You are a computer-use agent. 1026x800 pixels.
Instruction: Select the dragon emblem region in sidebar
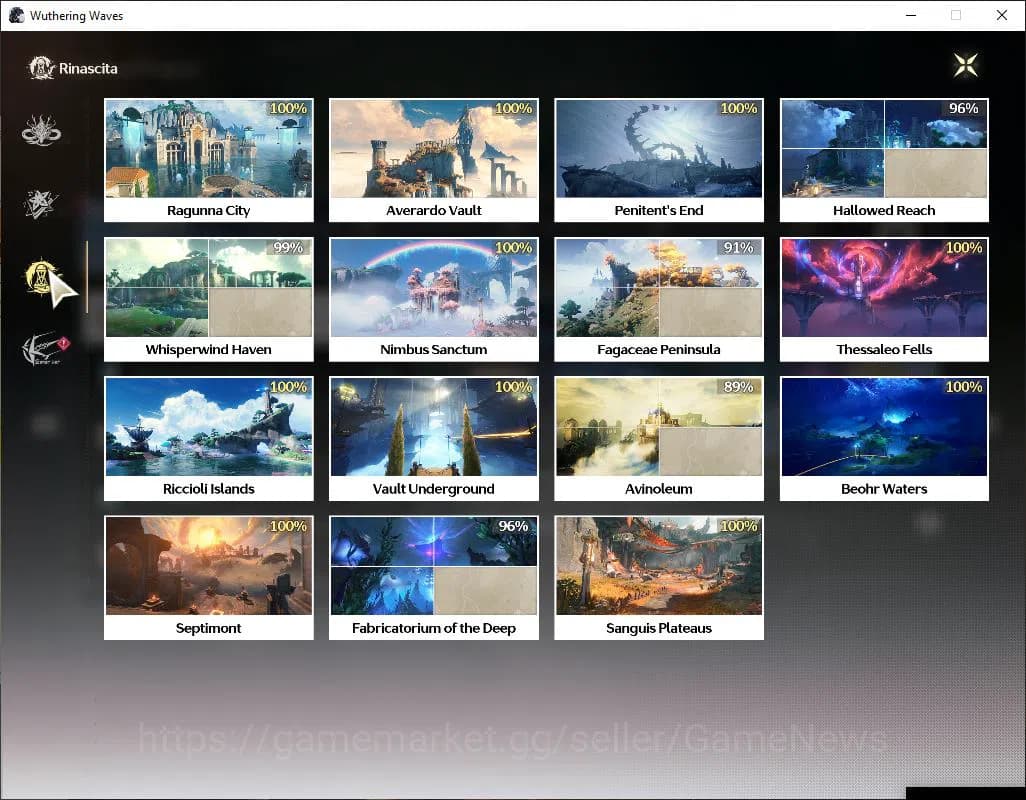42,131
